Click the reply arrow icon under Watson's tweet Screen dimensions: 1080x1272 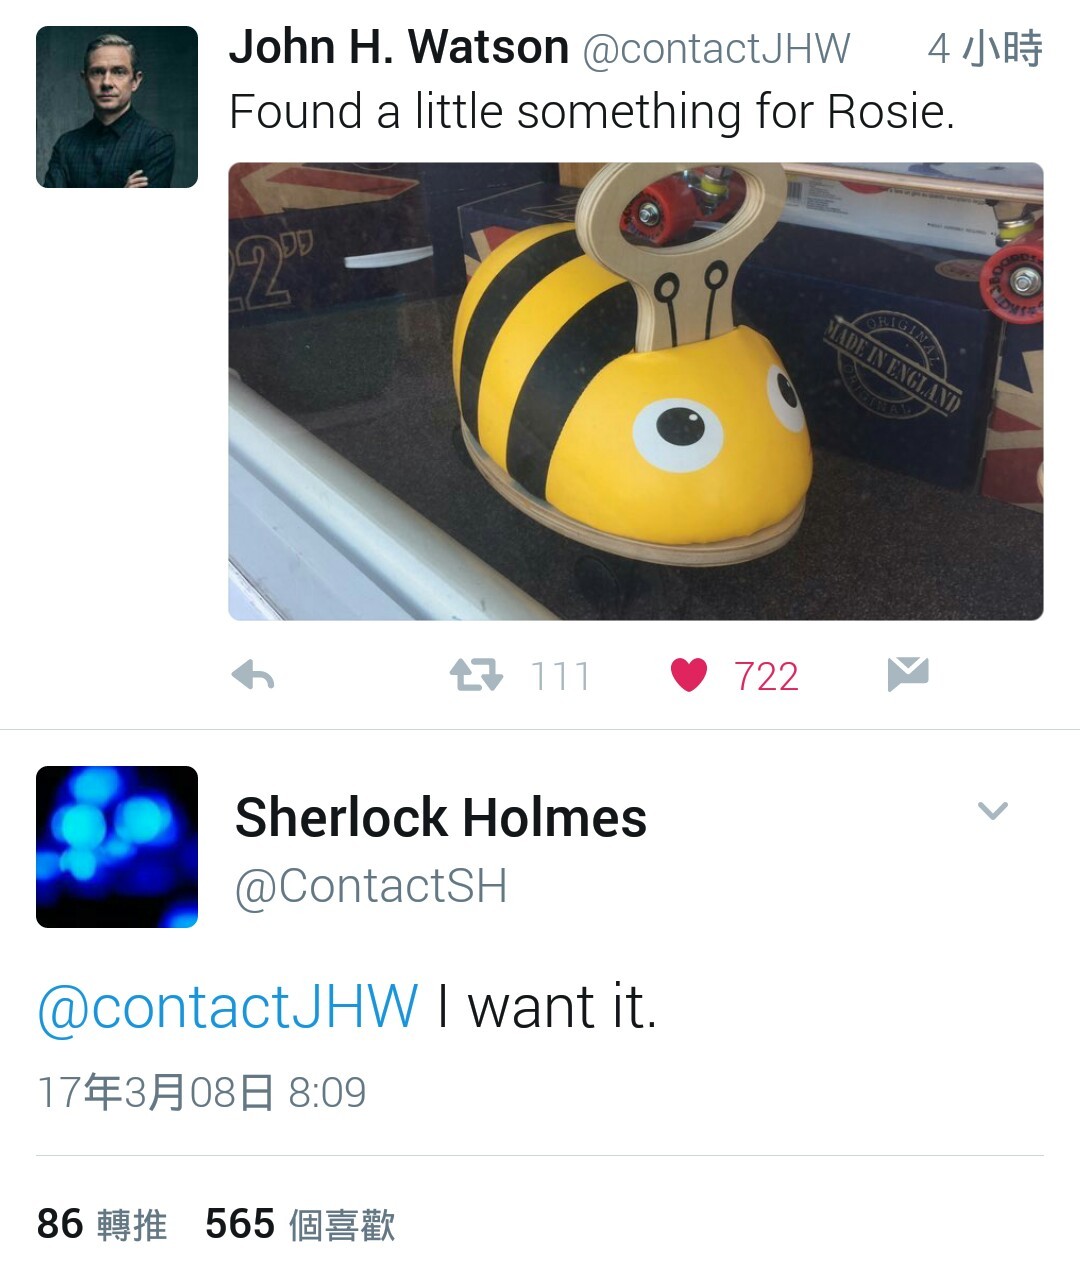click(253, 677)
